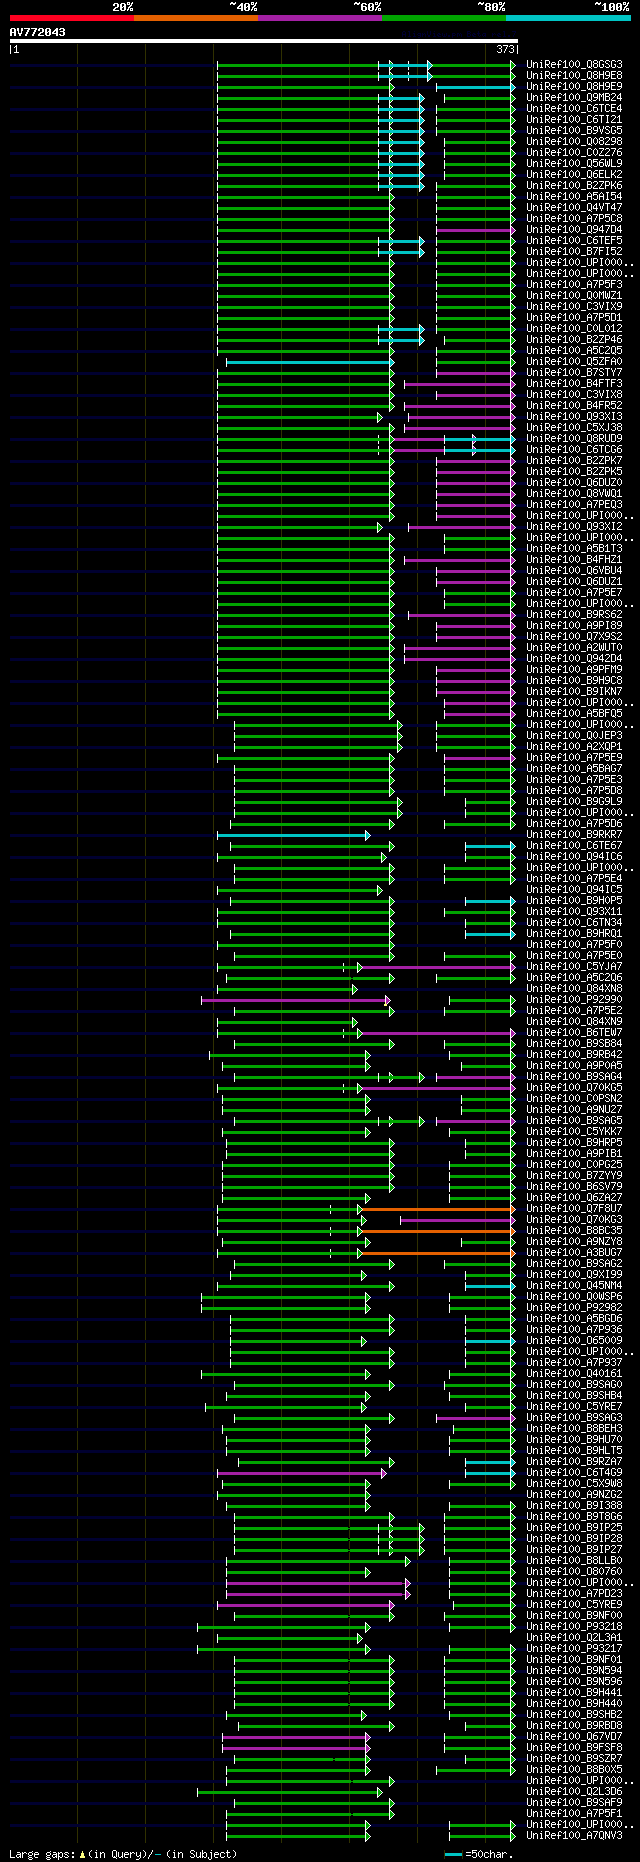
Task: Select the UniRef100_B9RKR7 label
Action: coord(574,835)
